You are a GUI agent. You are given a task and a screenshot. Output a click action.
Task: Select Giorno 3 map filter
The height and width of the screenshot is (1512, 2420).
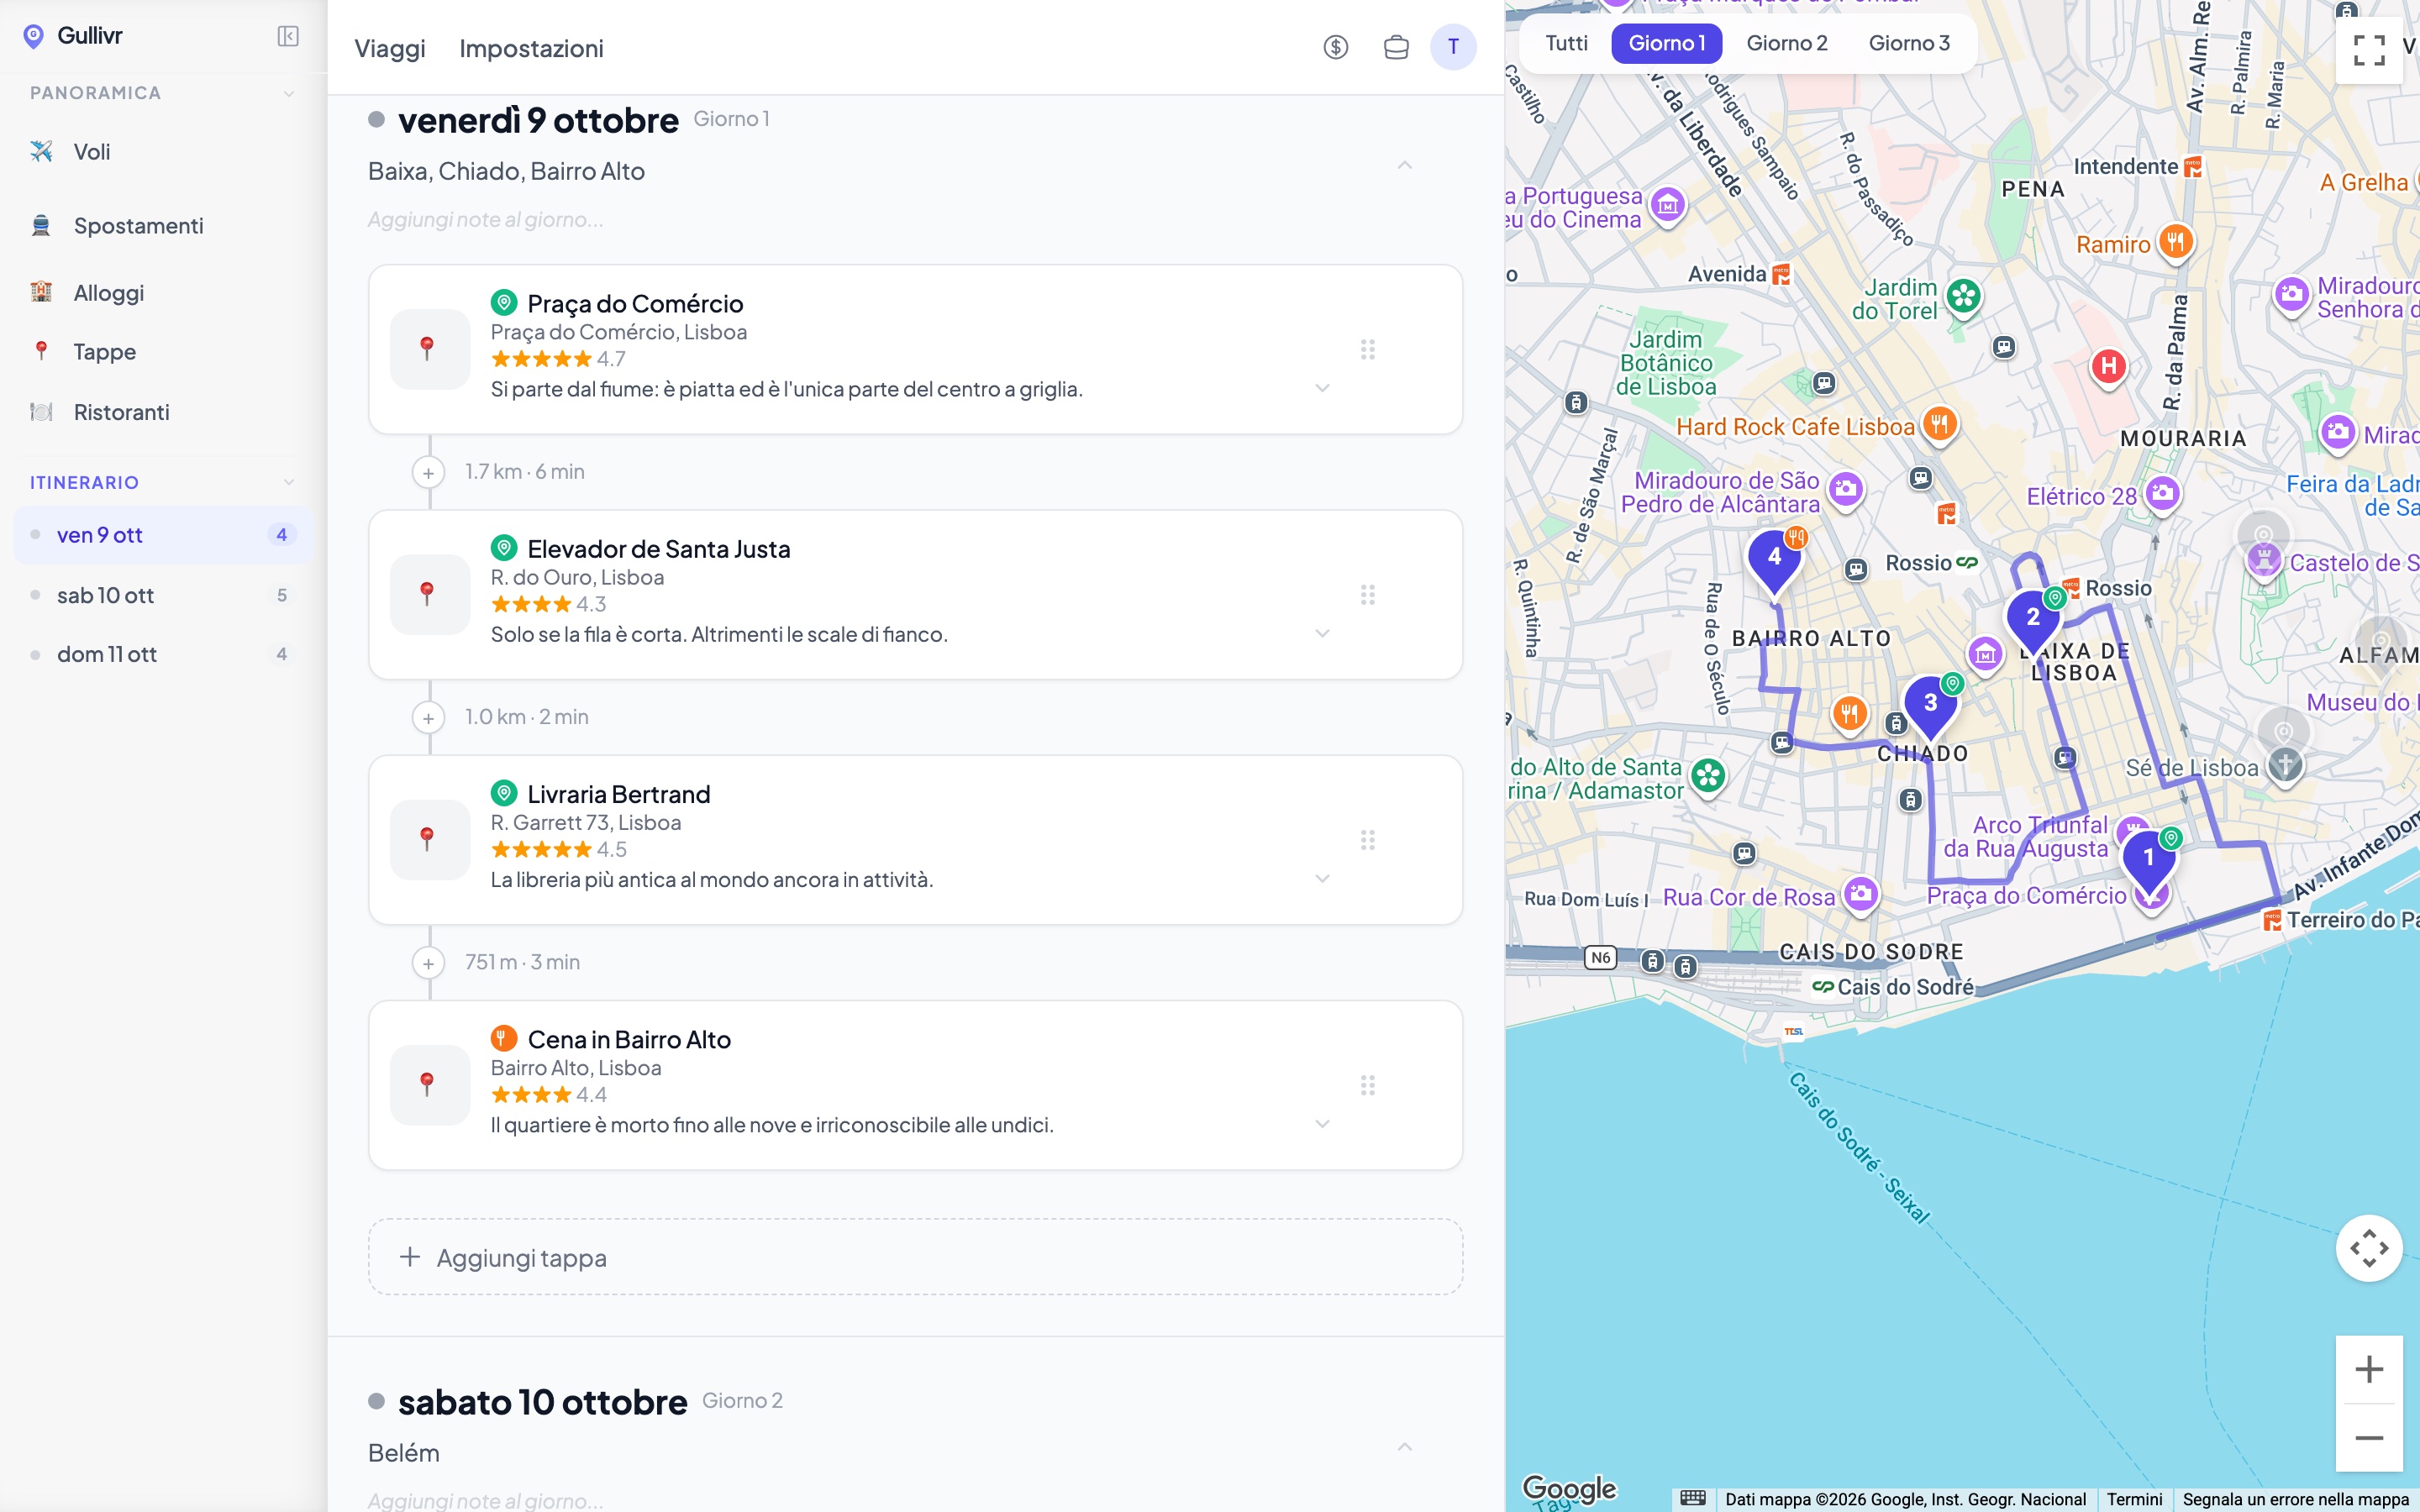pos(1909,43)
